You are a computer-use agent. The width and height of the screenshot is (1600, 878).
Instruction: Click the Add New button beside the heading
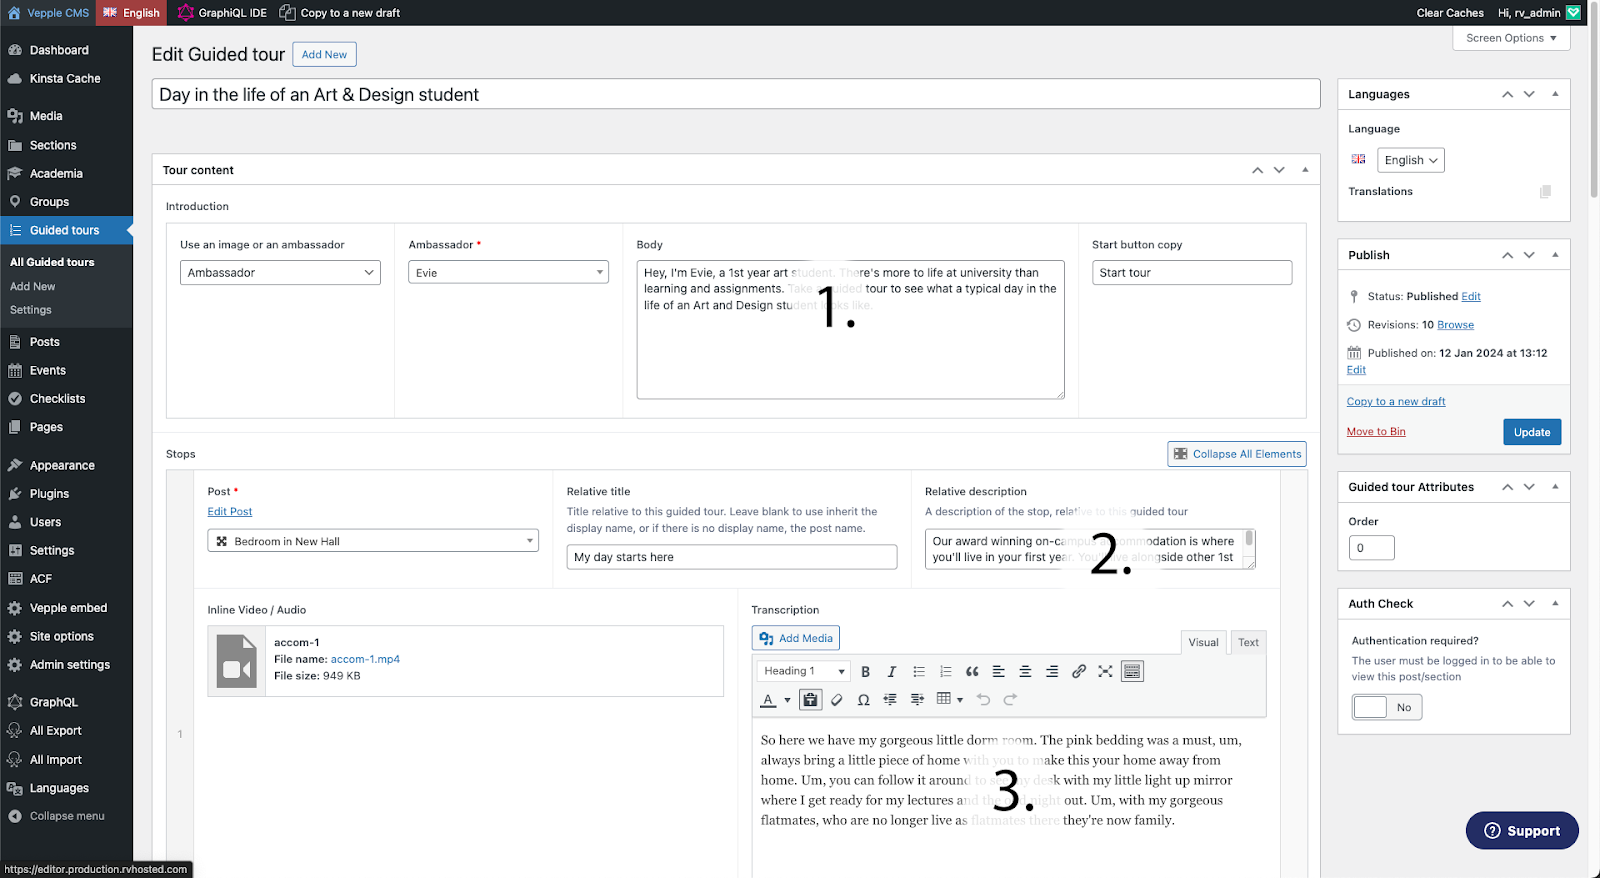[x=324, y=54]
